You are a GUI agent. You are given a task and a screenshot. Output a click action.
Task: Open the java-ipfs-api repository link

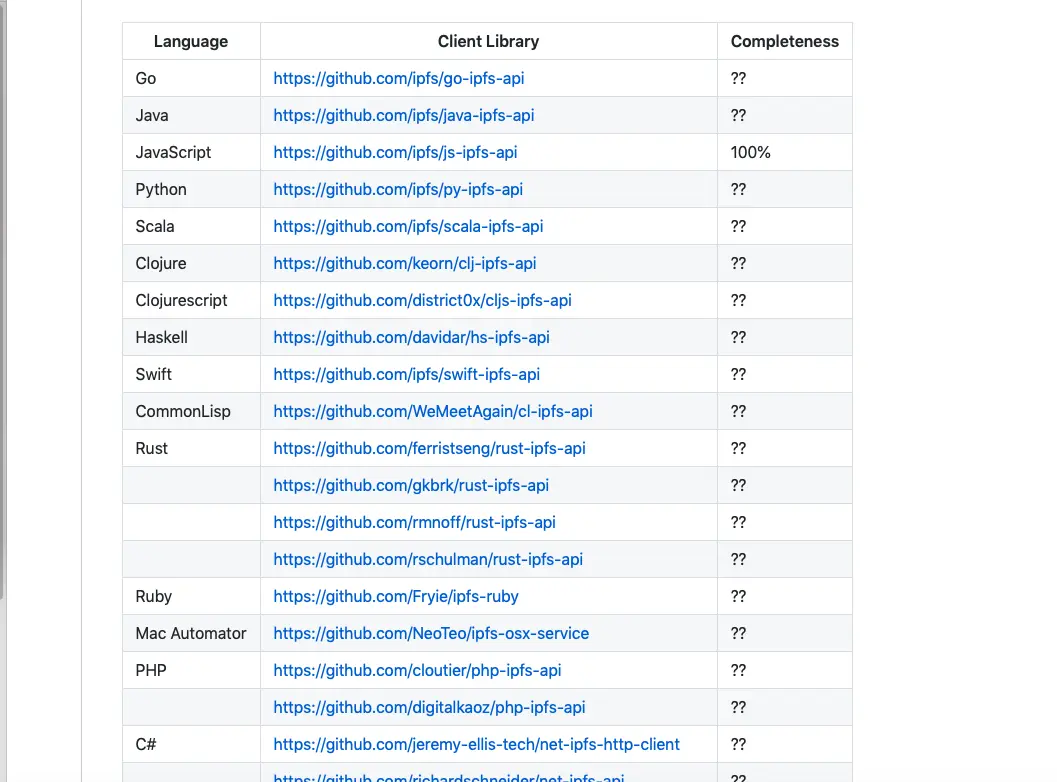click(x=403, y=115)
